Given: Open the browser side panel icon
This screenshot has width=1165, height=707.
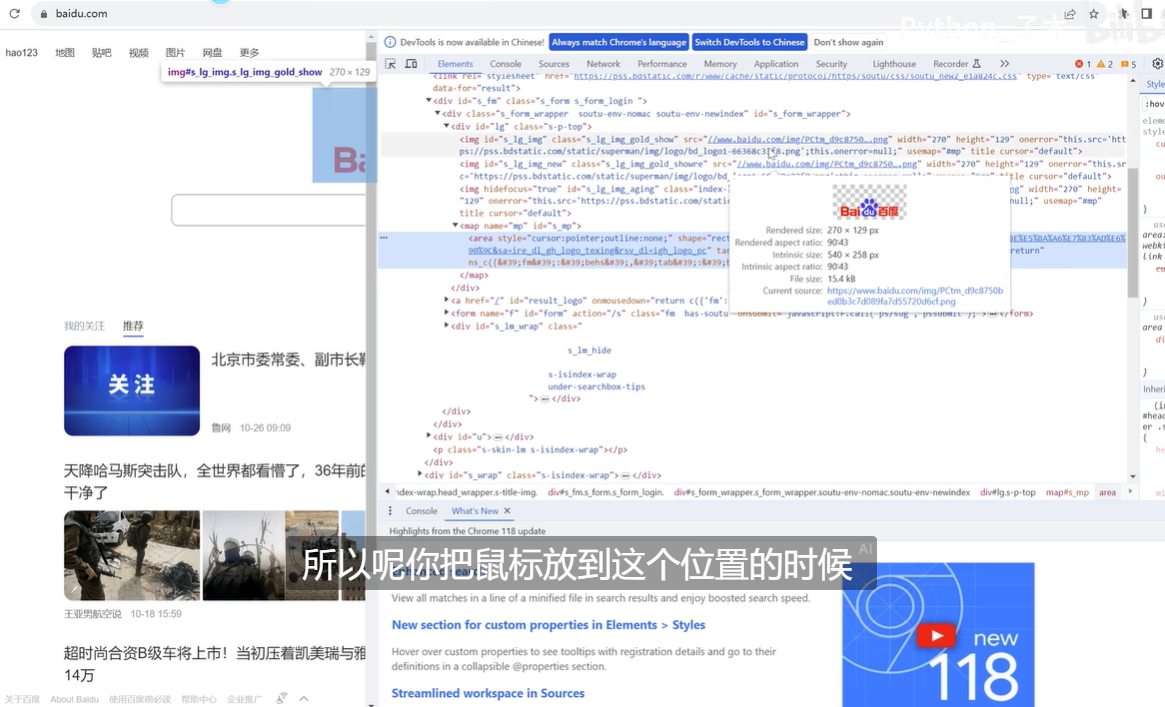Looking at the screenshot, I should coord(1146,13).
